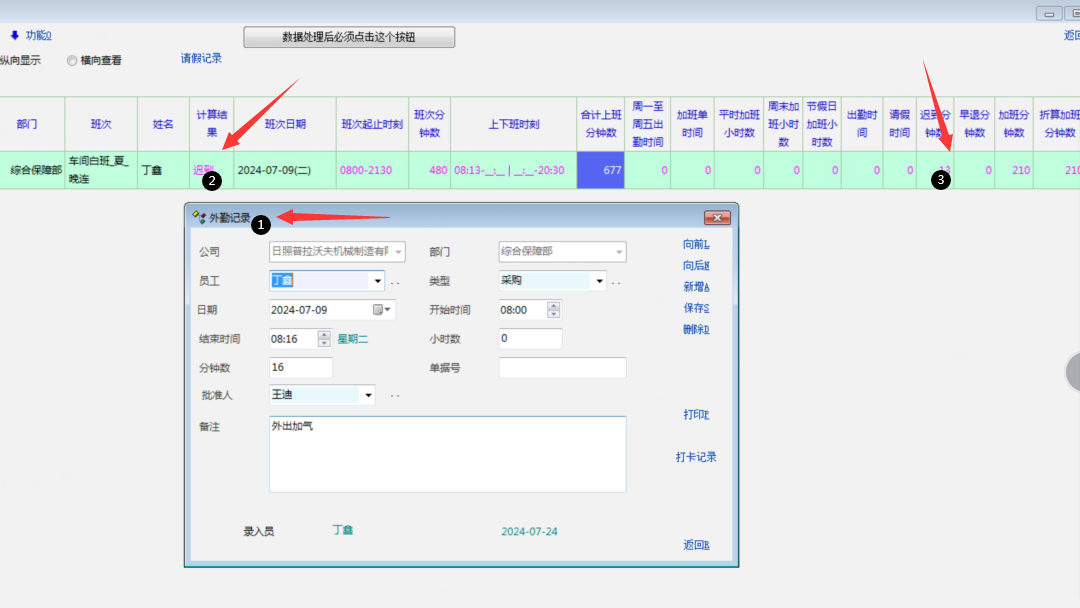
Task: Expand the 批准人 dropdown showing 王迪
Action: pyautogui.click(x=369, y=396)
